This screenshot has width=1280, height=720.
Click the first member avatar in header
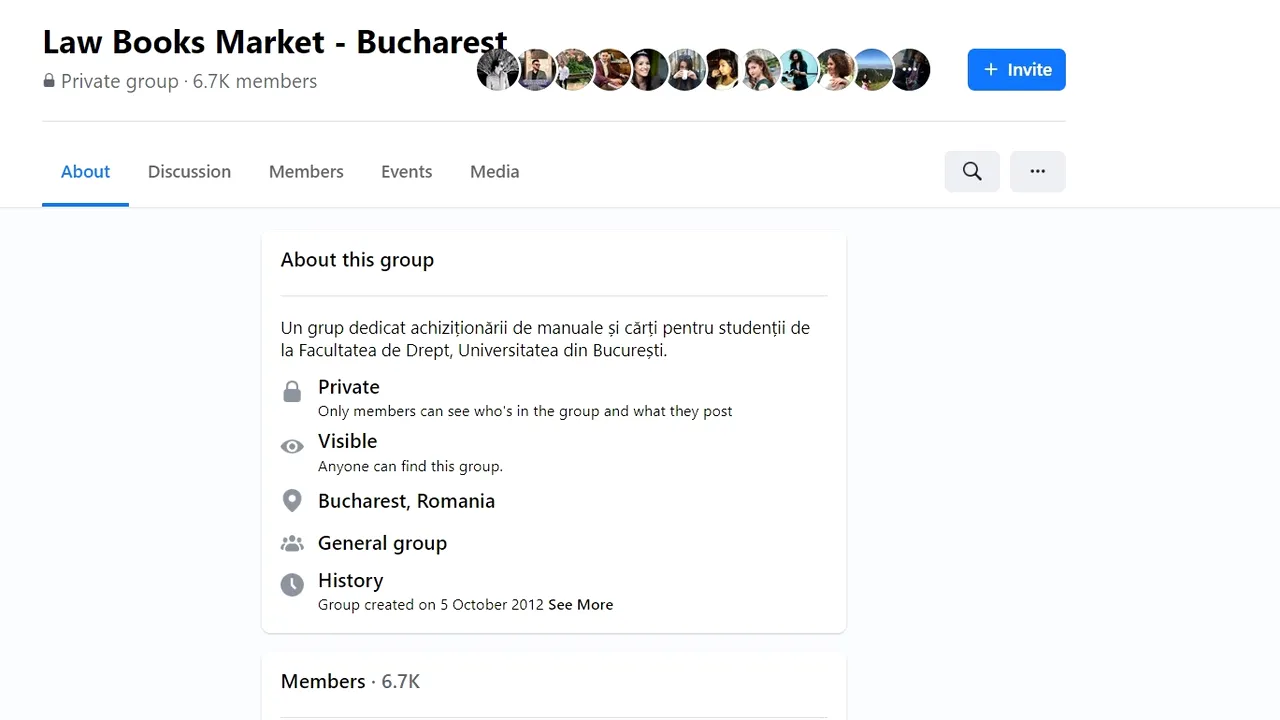point(497,70)
